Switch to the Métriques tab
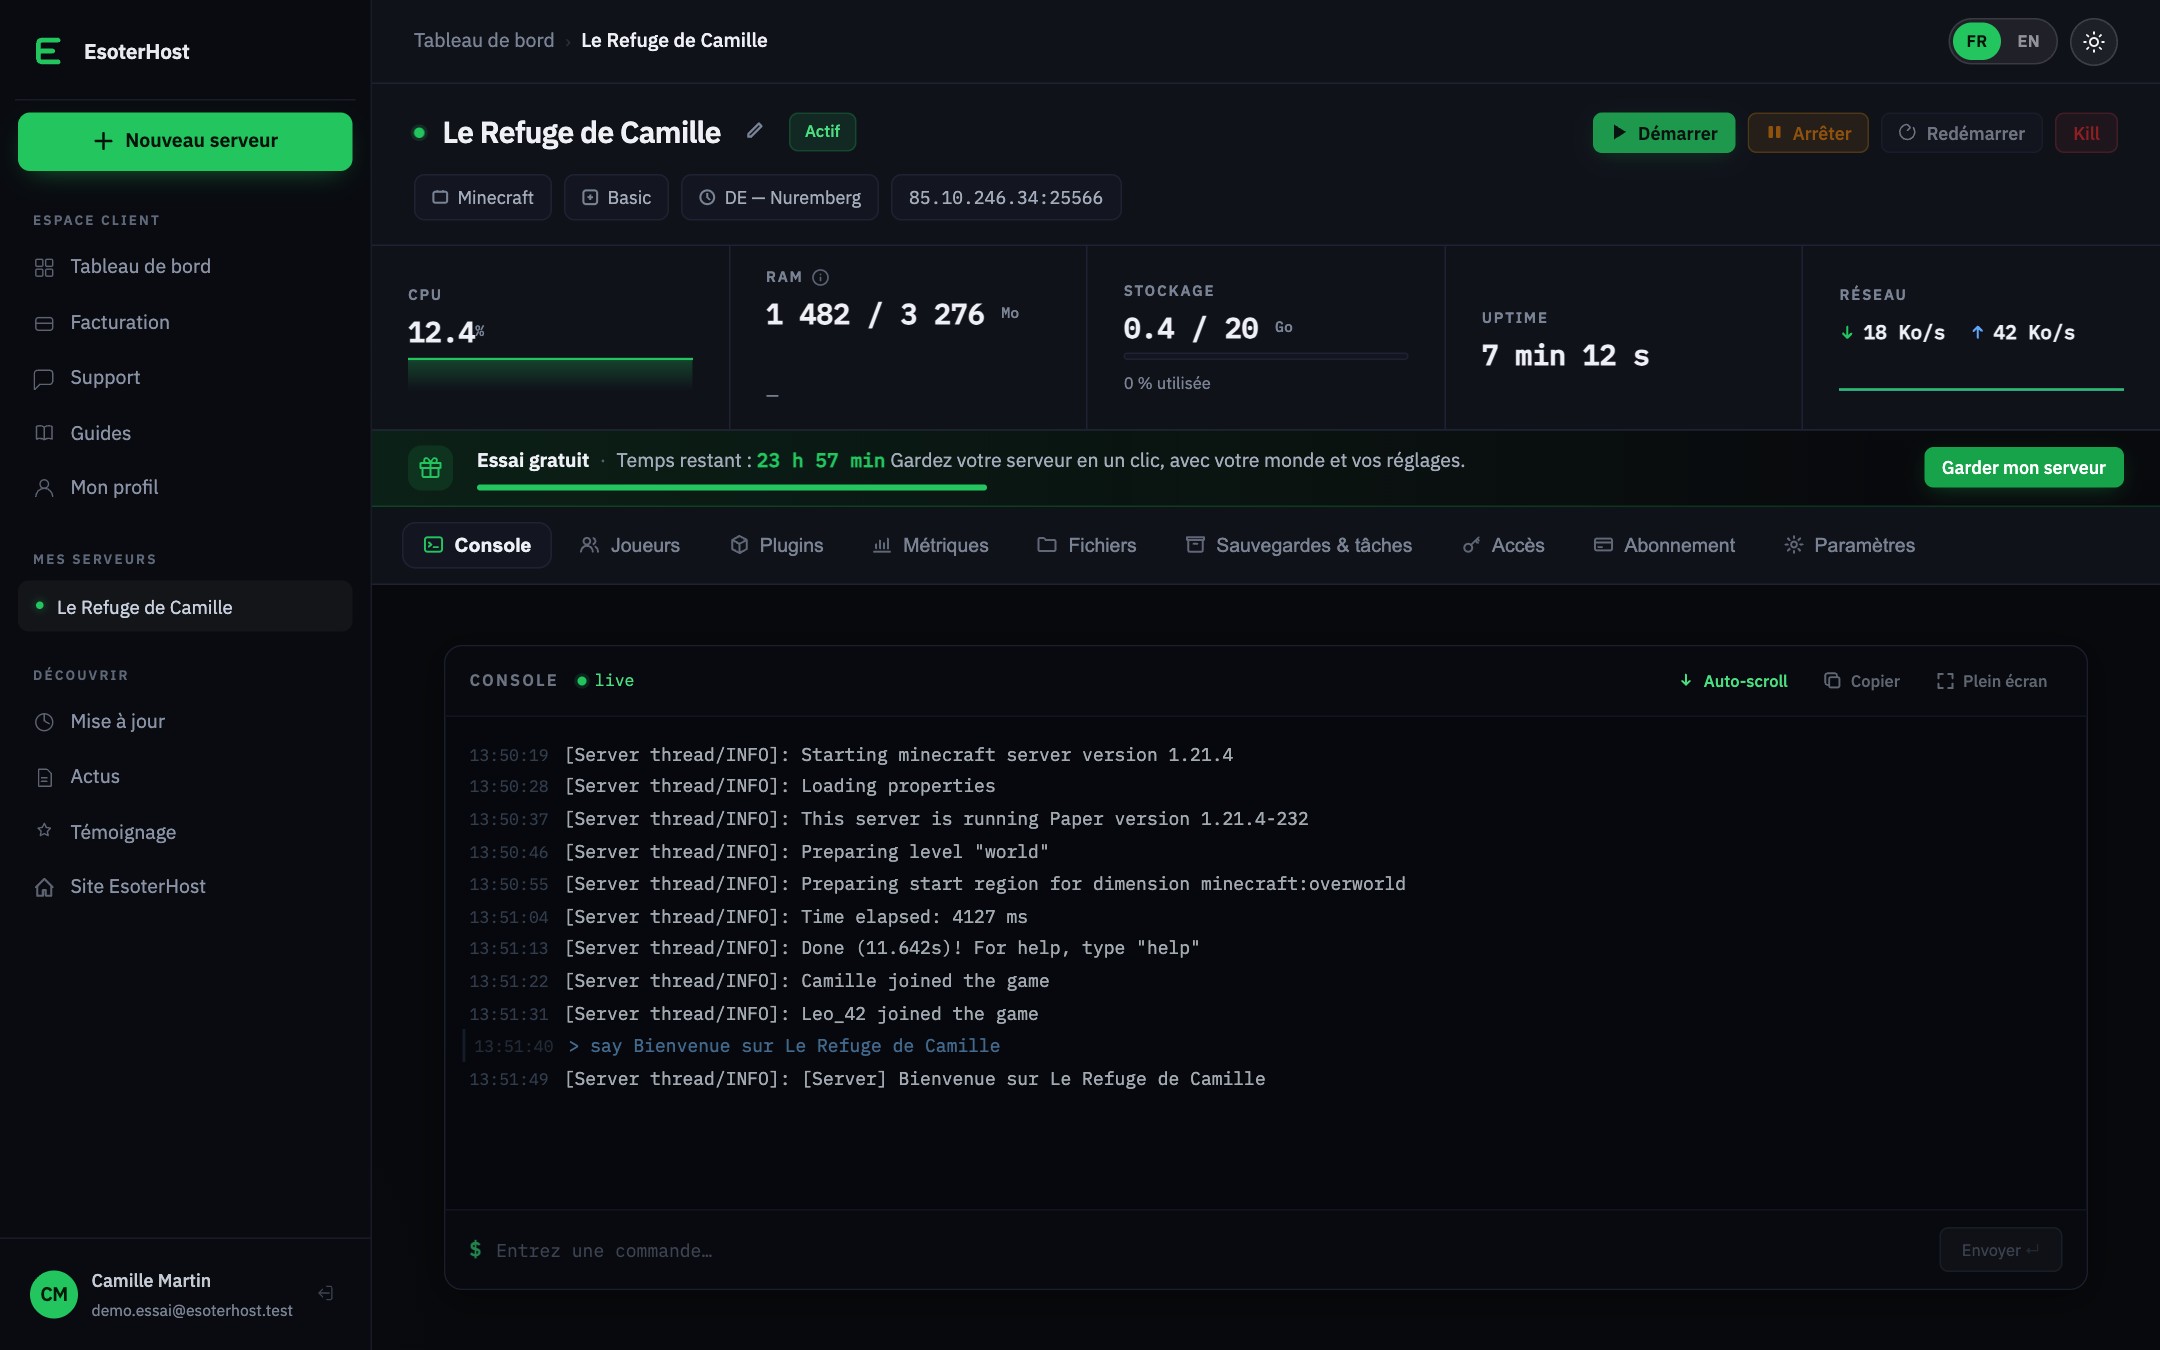The image size is (2160, 1350). (930, 545)
